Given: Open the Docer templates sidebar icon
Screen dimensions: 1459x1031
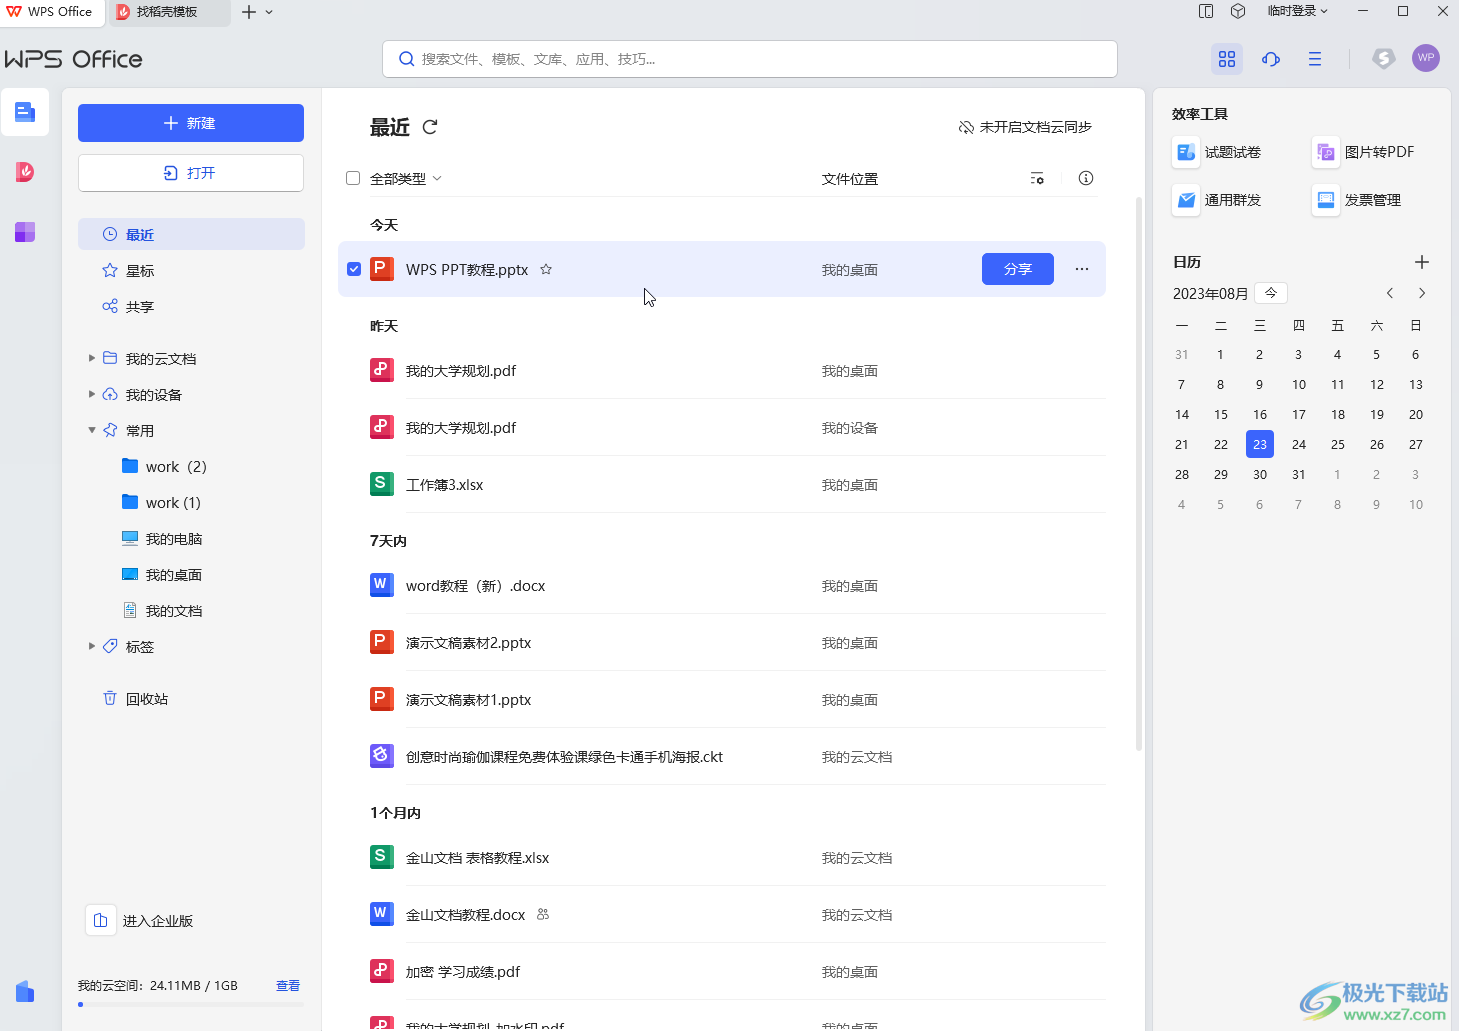Looking at the screenshot, I should (25, 172).
